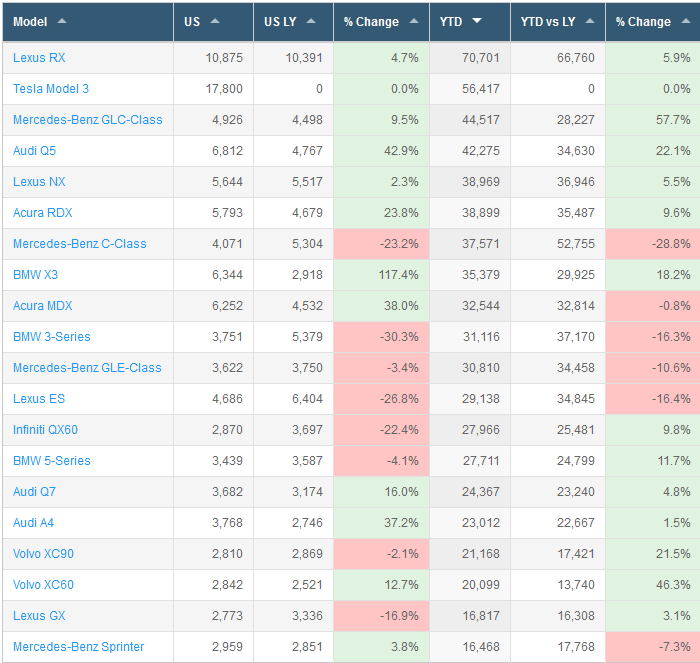The height and width of the screenshot is (663, 700).
Task: Select the 52,755 YTD vs LY cell
Action: point(558,244)
